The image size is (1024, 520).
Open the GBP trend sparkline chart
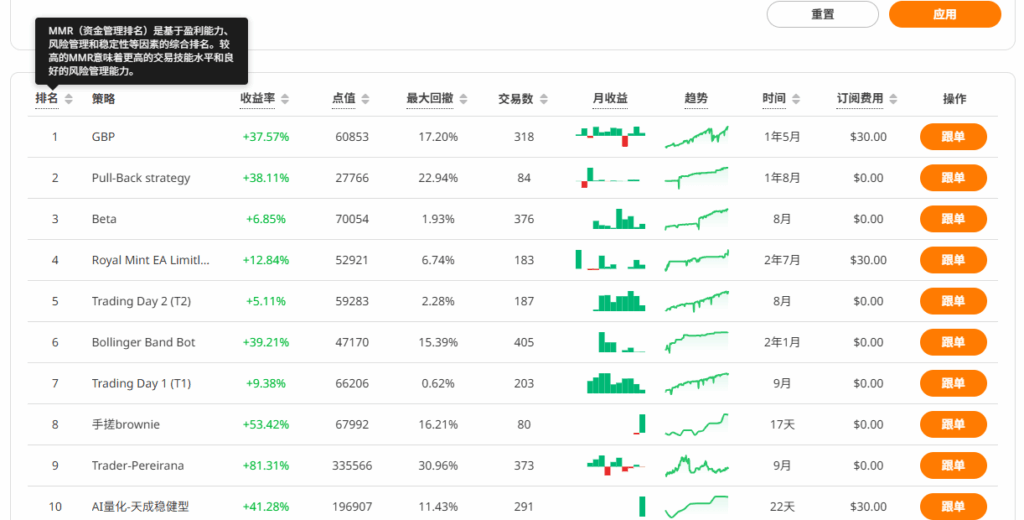(696, 137)
